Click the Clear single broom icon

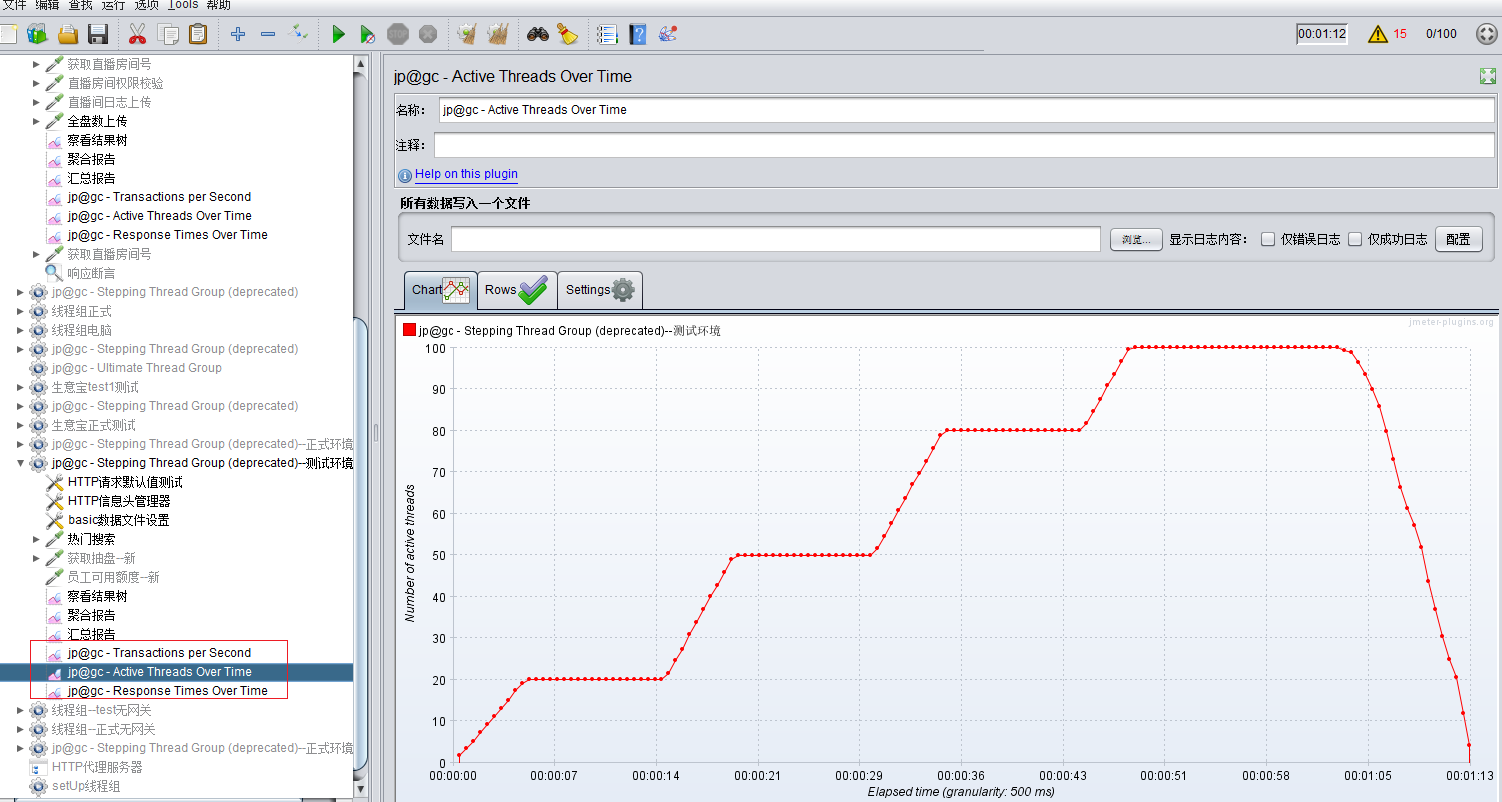tap(466, 34)
